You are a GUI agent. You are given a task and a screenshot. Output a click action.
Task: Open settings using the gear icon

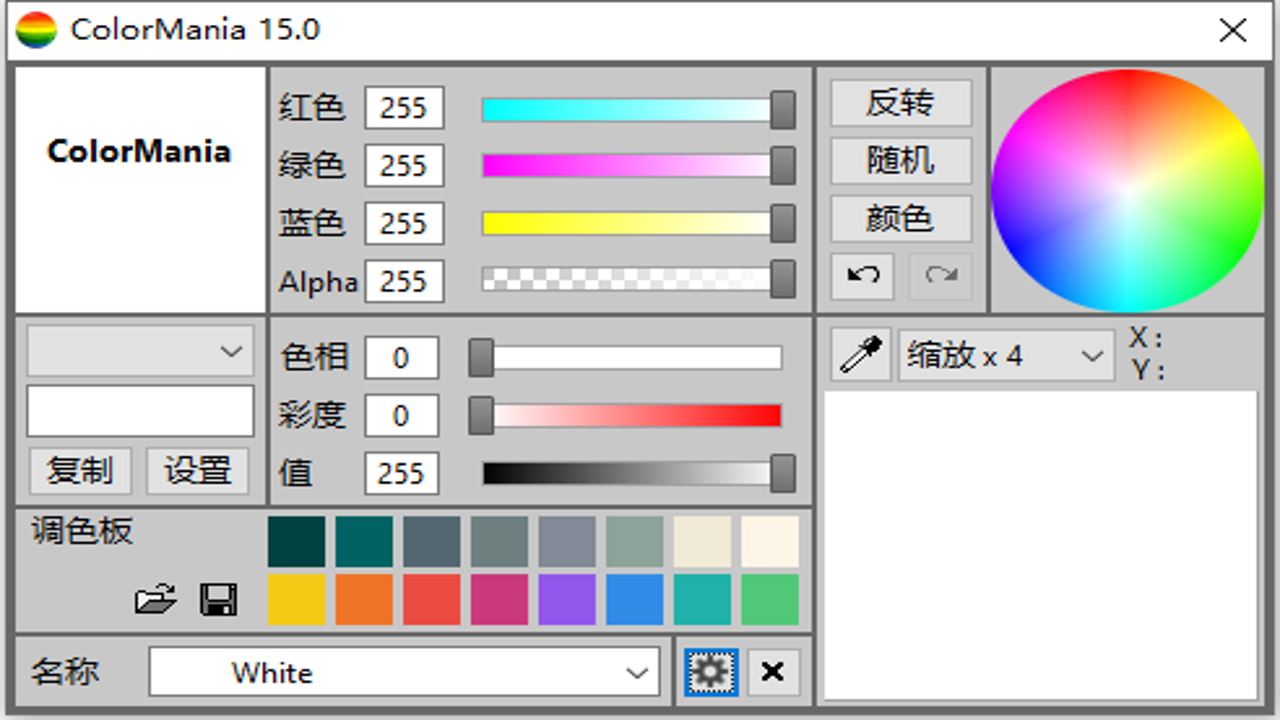(x=711, y=672)
